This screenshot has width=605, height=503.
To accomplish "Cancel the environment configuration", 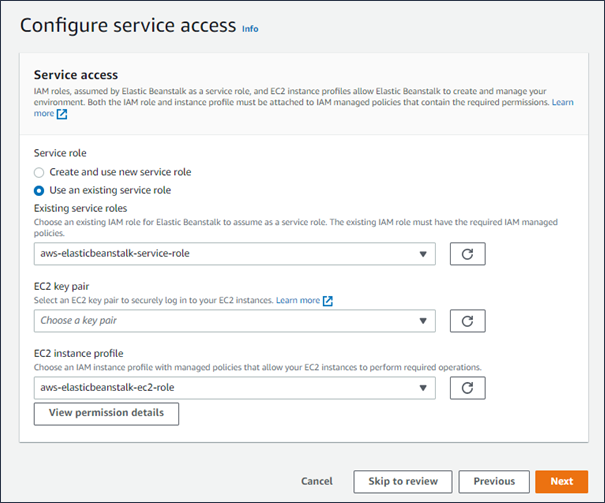I will click(316, 481).
